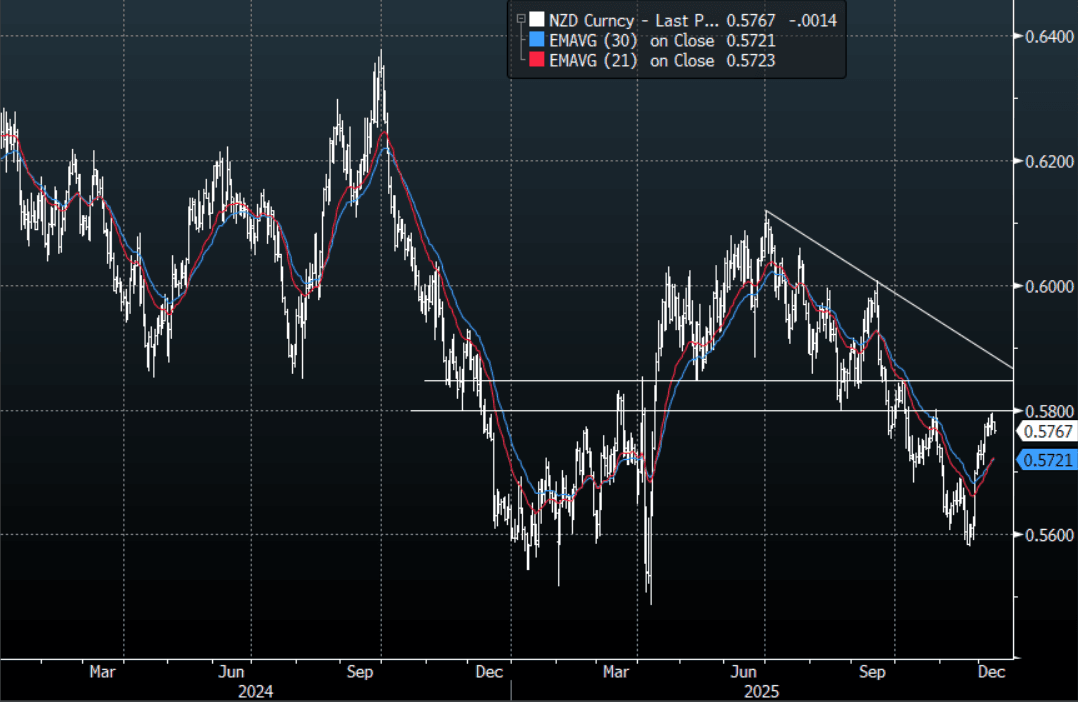The image size is (1078, 702).
Task: Click the Mar 2024 month axis label
Action: (102, 672)
